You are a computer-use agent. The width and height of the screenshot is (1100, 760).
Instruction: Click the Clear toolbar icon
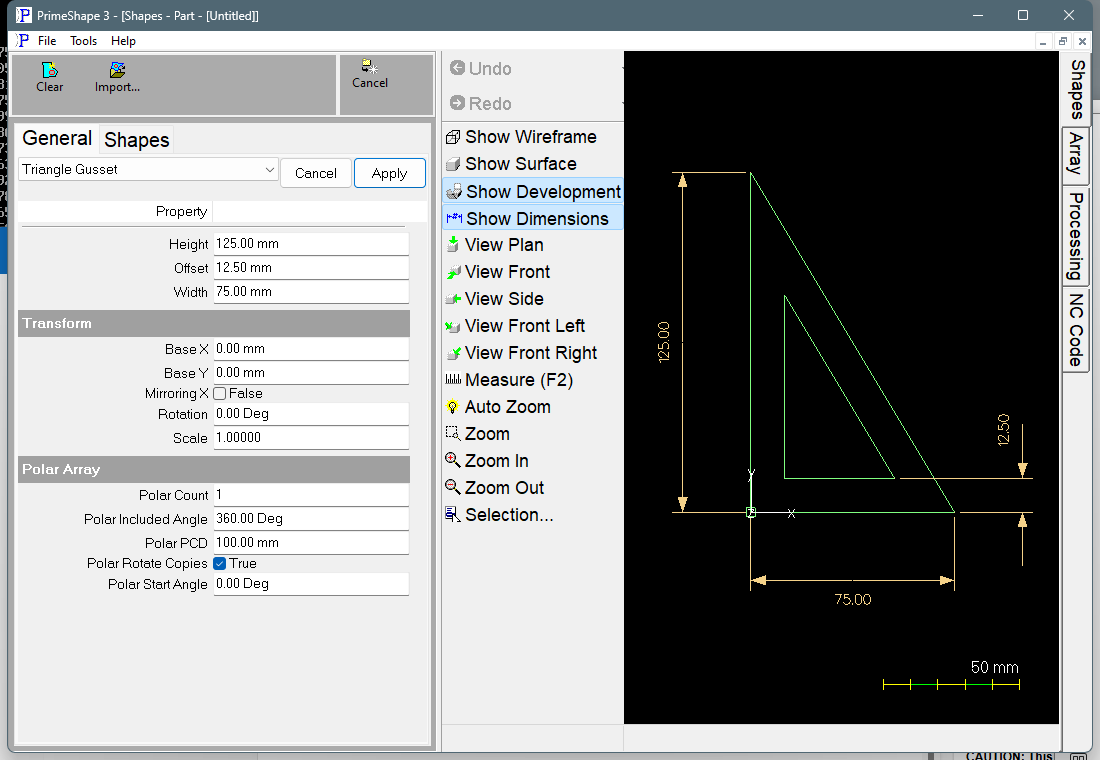tap(50, 70)
